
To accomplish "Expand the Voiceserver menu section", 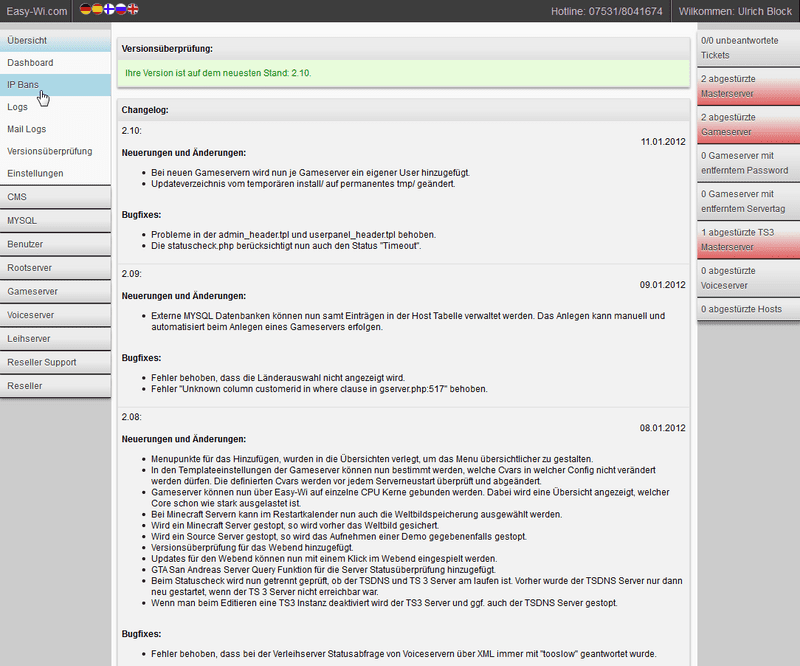I will pyautogui.click(x=55, y=315).
